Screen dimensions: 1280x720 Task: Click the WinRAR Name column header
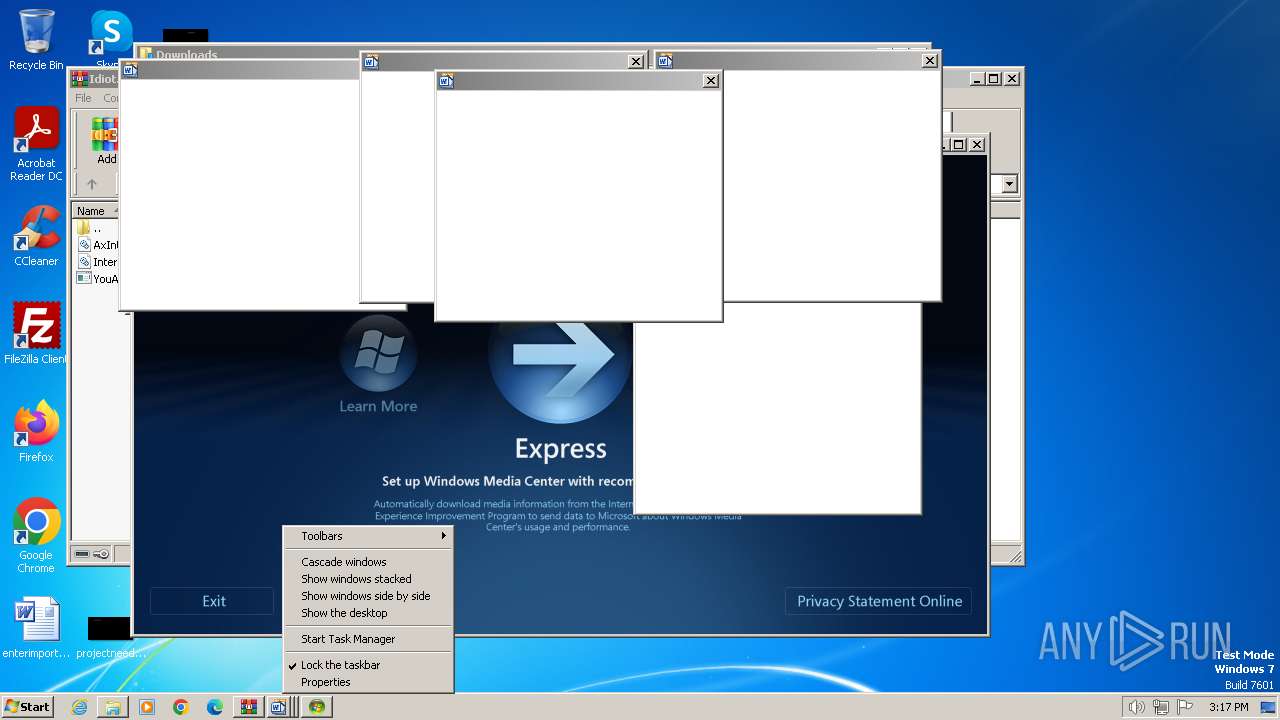click(x=94, y=211)
